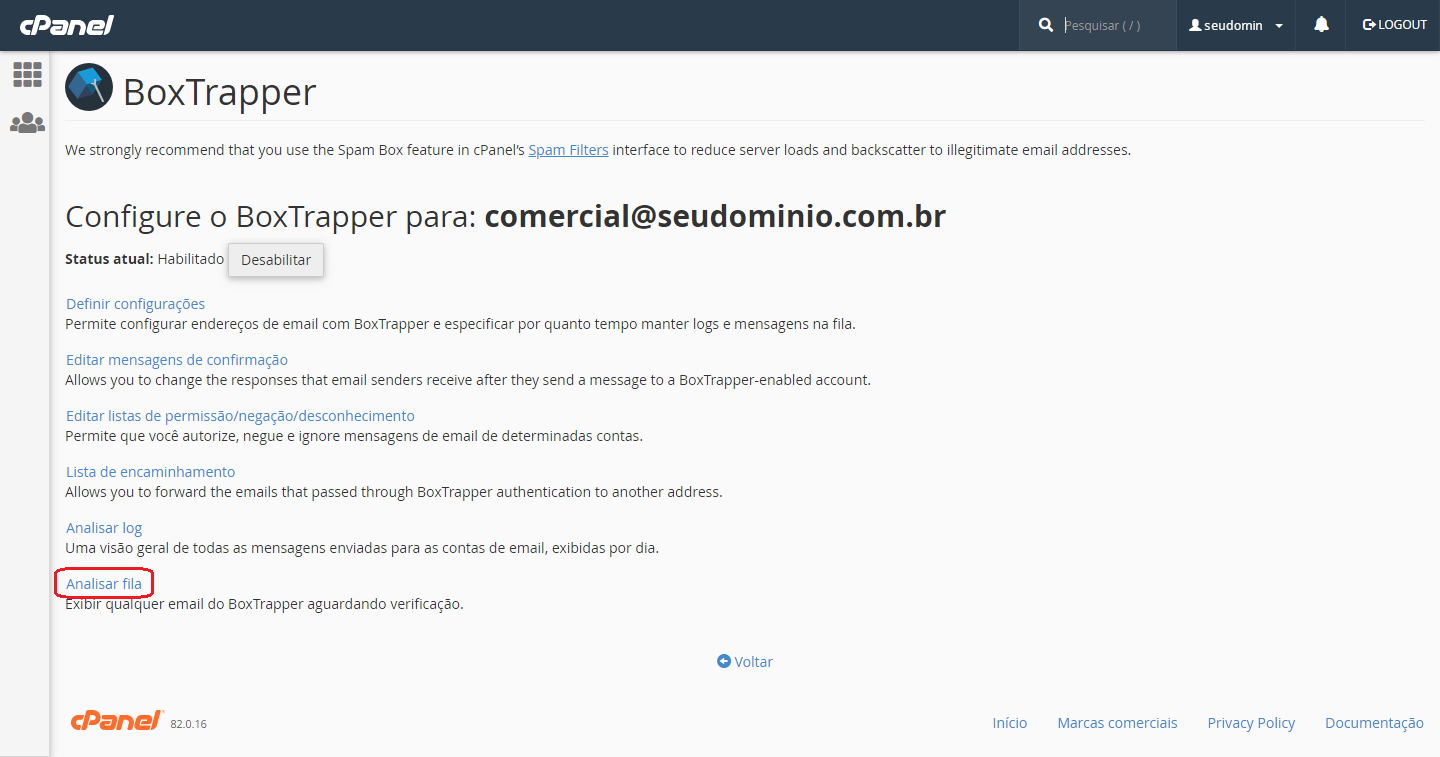Open the Analisar log link
1440x757 pixels.
pos(104,528)
